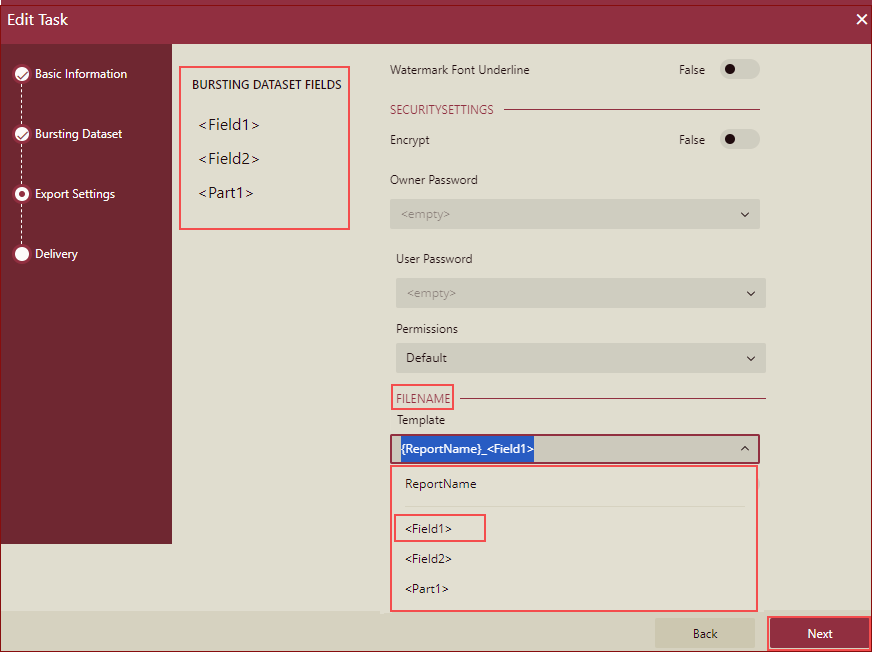The image size is (872, 652).
Task: Select ReportName from the Template options
Action: tap(435, 483)
